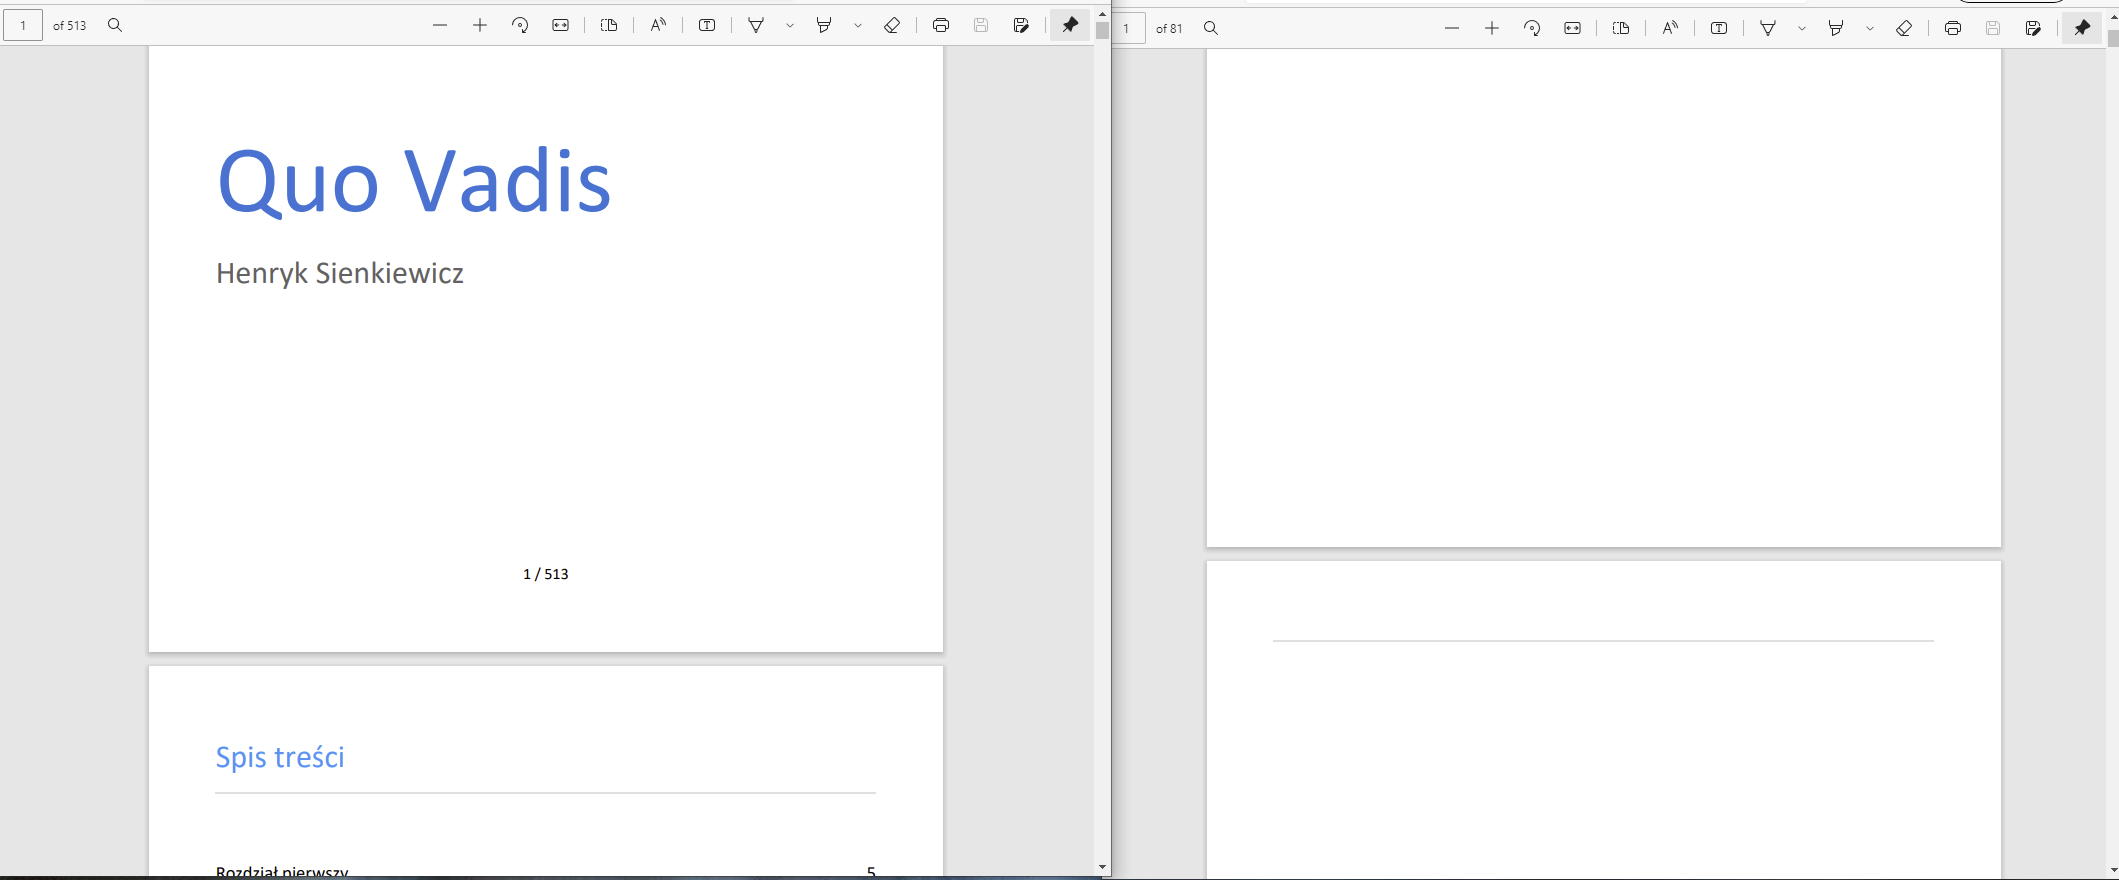
Task: Click left PDF scrollbar up arrow
Action: pyautogui.click(x=1102, y=14)
